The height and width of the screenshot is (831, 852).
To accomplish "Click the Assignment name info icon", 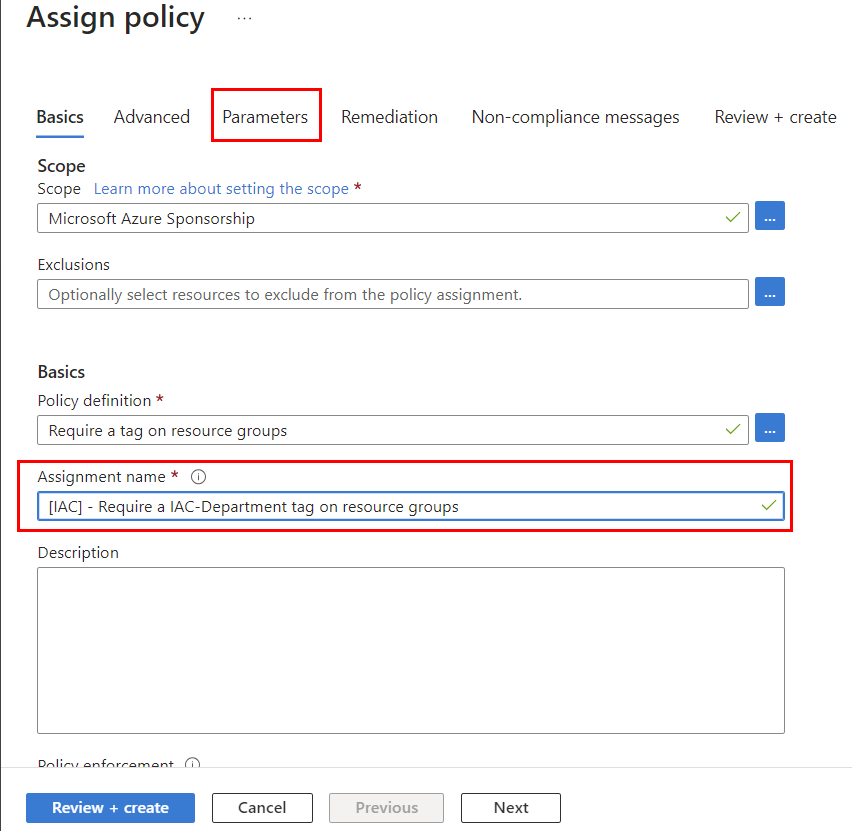I will (198, 477).
